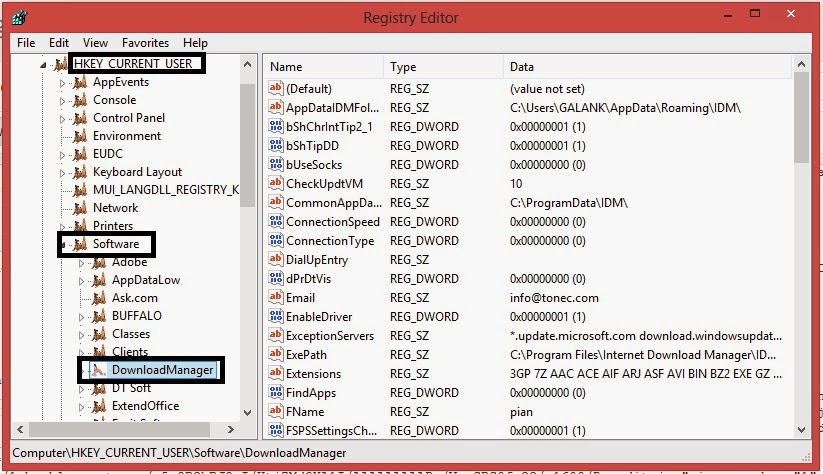This screenshot has height=474, width=823.
Task: Click tree pane scroll-up arrow
Action: pyautogui.click(x=248, y=65)
